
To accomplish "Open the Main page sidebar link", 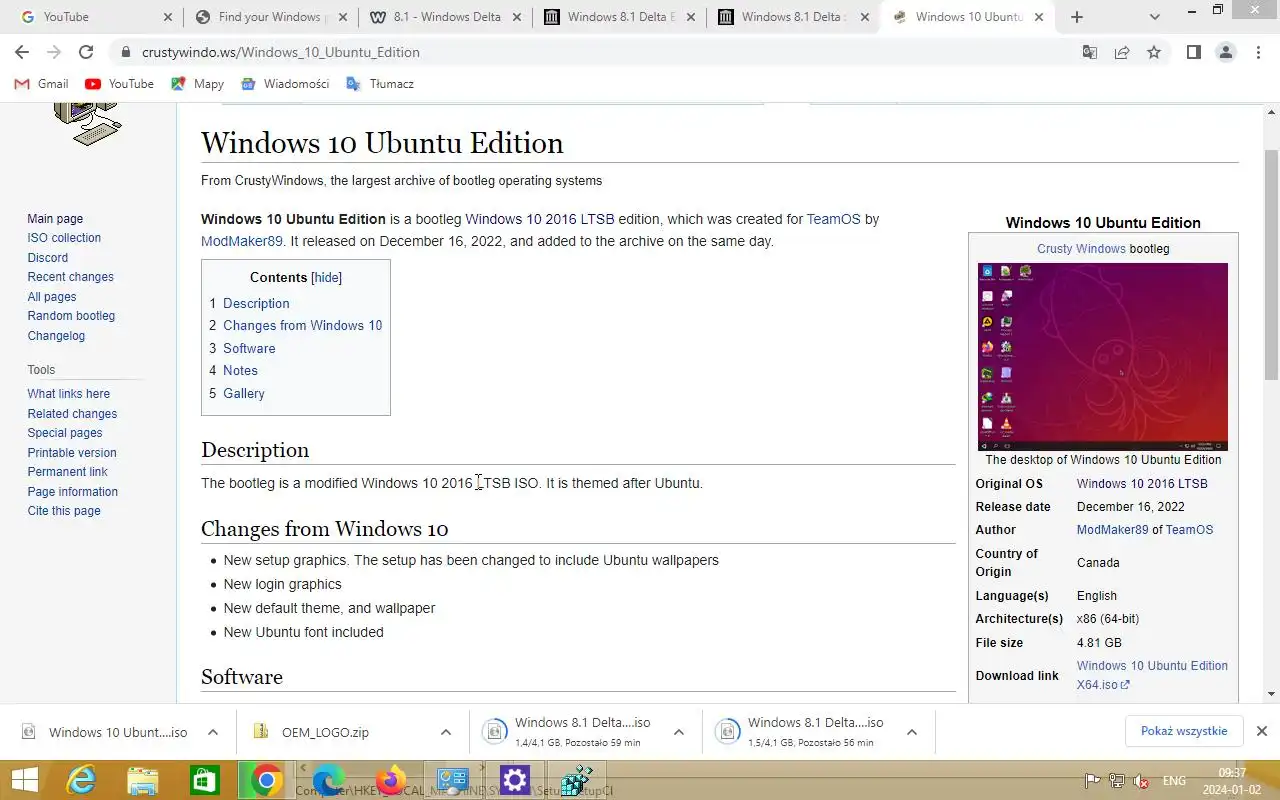I will pos(55,219).
